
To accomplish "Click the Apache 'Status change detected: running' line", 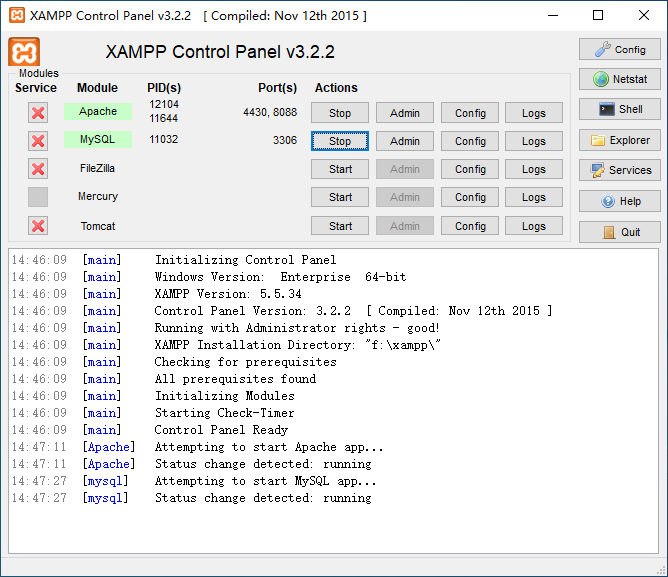I will (x=263, y=464).
